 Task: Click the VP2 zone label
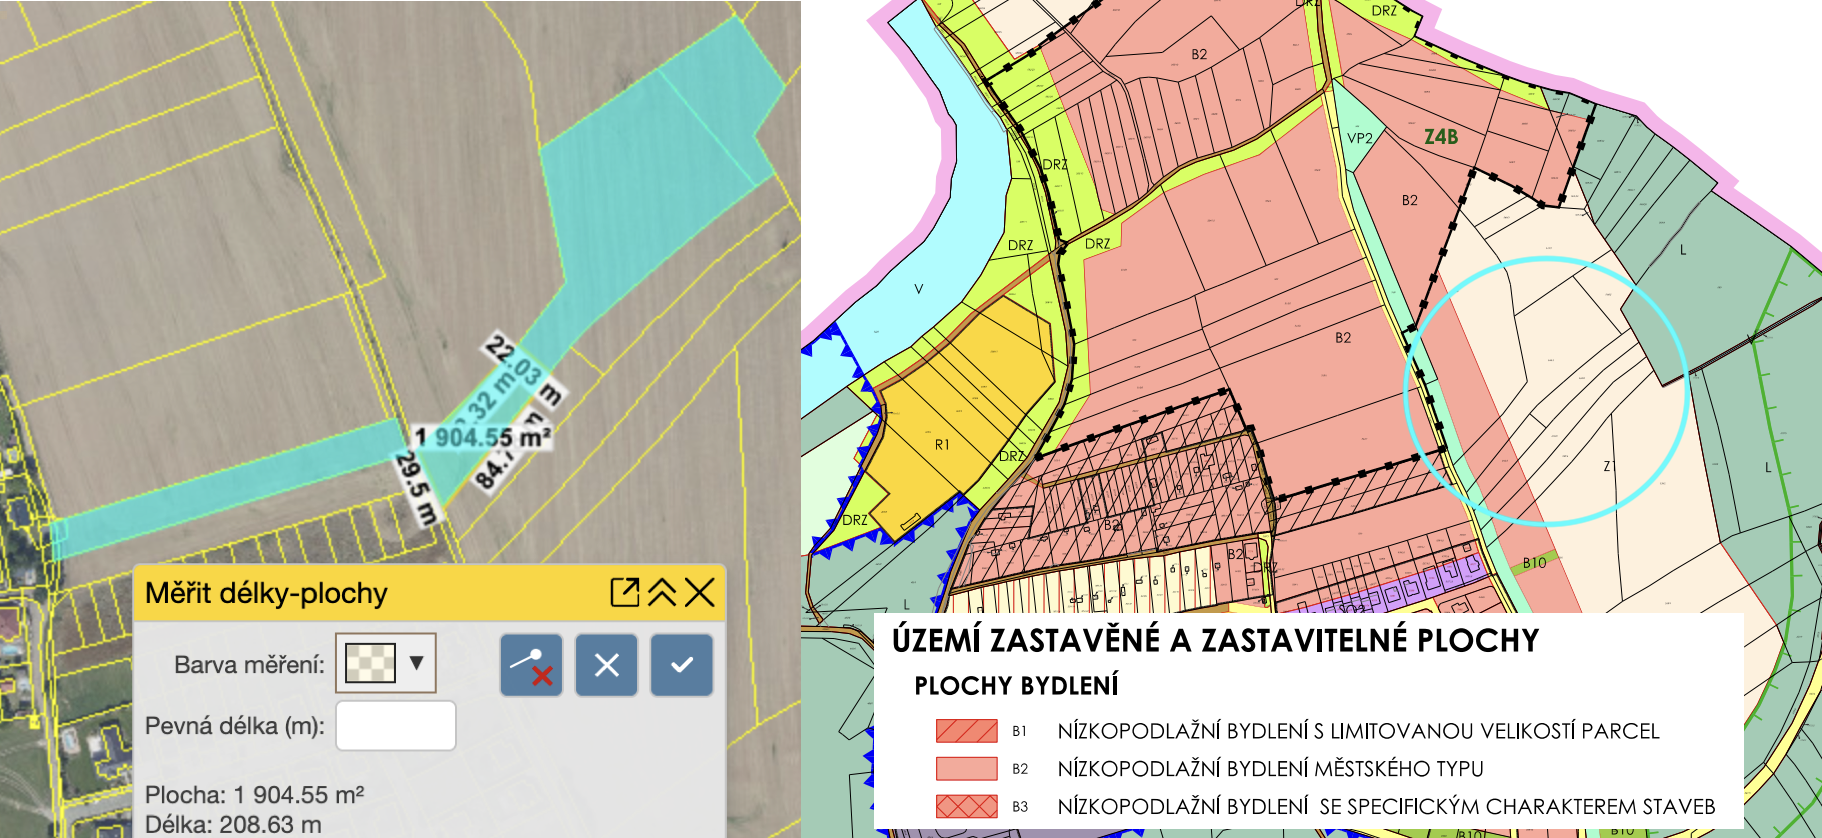(x=1360, y=138)
